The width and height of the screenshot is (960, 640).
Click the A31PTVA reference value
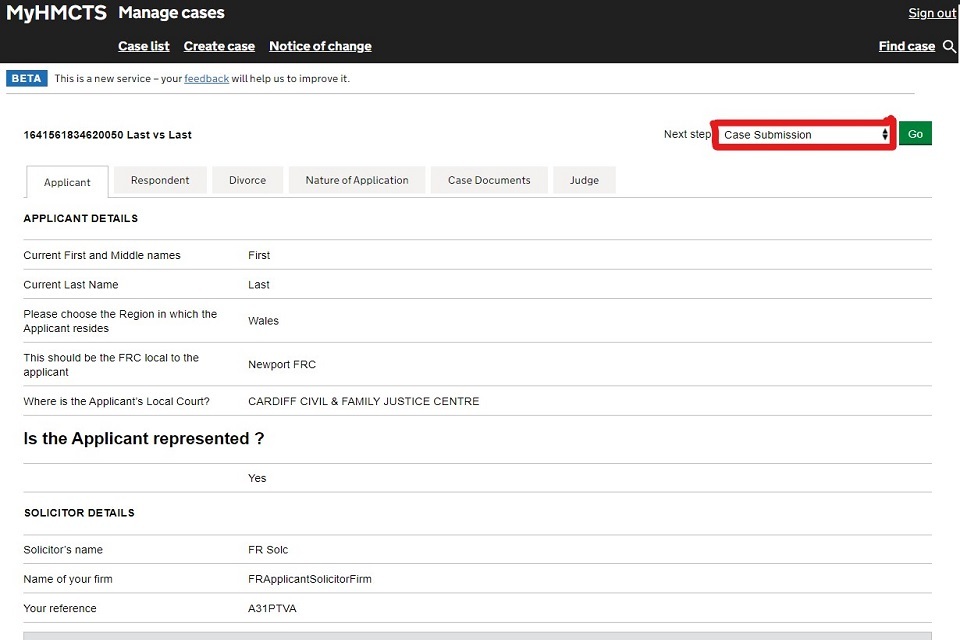tap(272, 608)
